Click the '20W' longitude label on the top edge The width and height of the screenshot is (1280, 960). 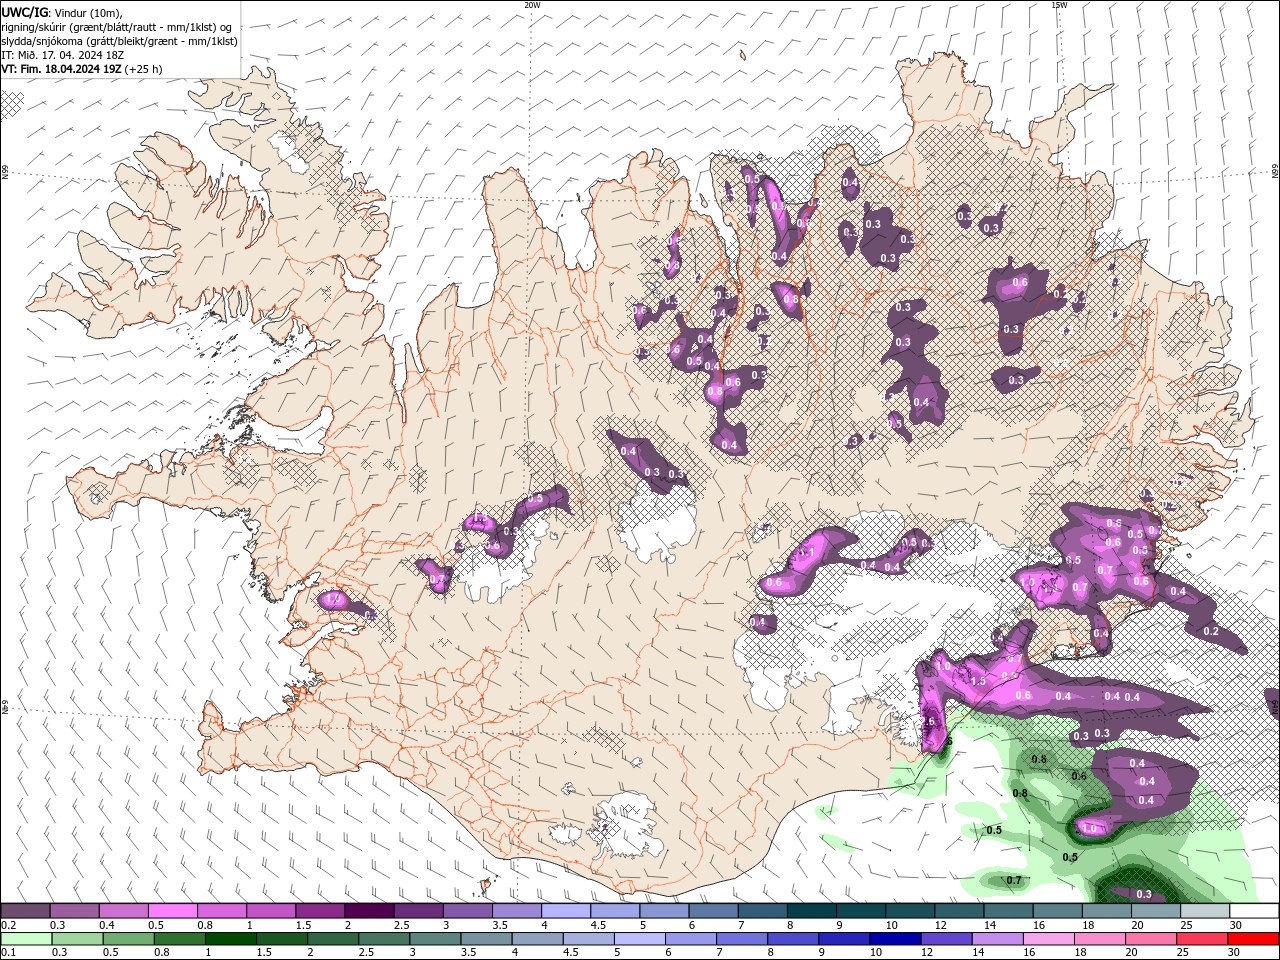click(532, 5)
